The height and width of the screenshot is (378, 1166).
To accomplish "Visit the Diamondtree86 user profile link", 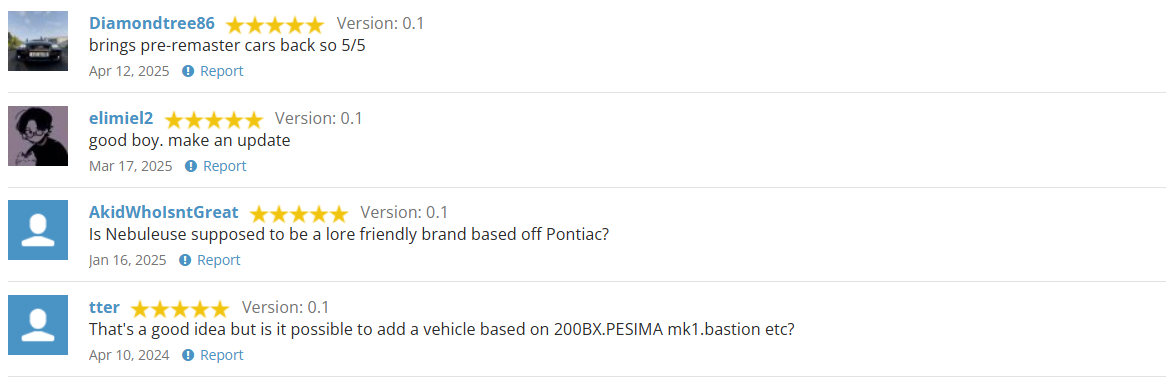I will point(152,24).
